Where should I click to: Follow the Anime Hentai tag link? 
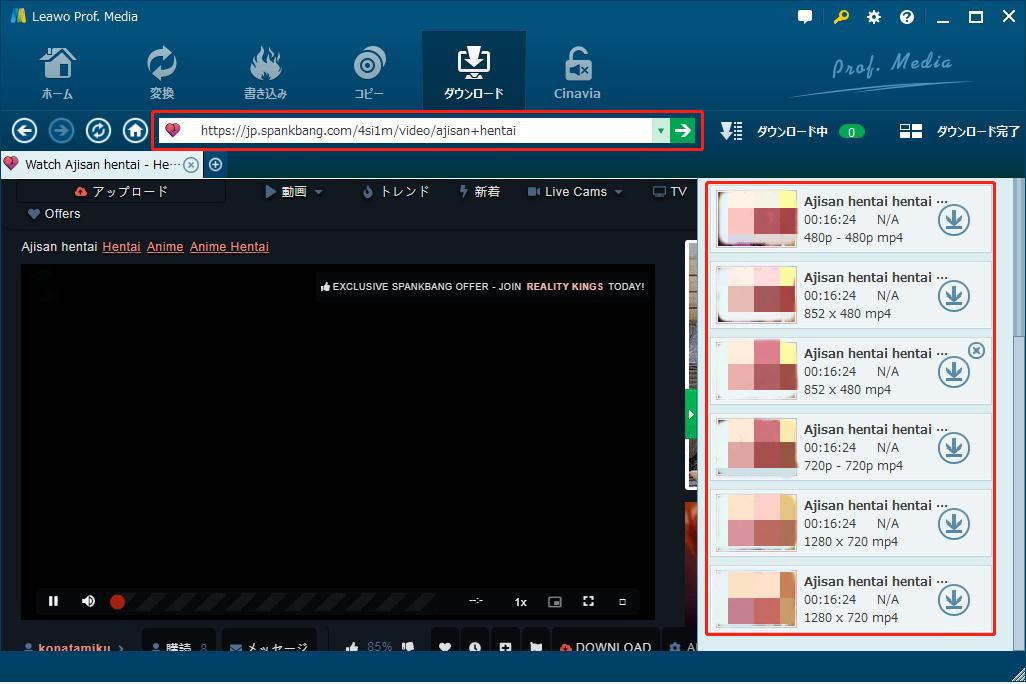point(229,247)
